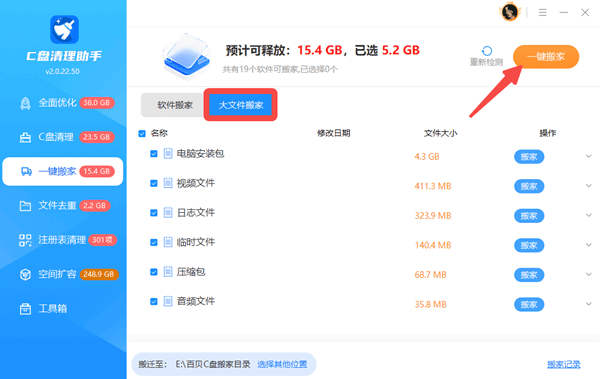
Task: Click 搬家 button for 临时文件
Action: click(x=529, y=245)
